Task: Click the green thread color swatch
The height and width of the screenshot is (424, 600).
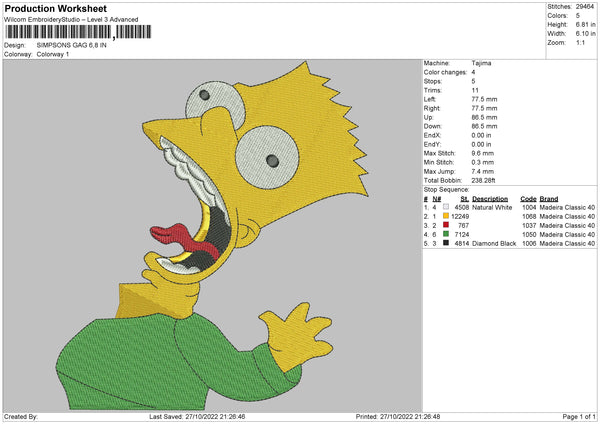Action: [446, 234]
